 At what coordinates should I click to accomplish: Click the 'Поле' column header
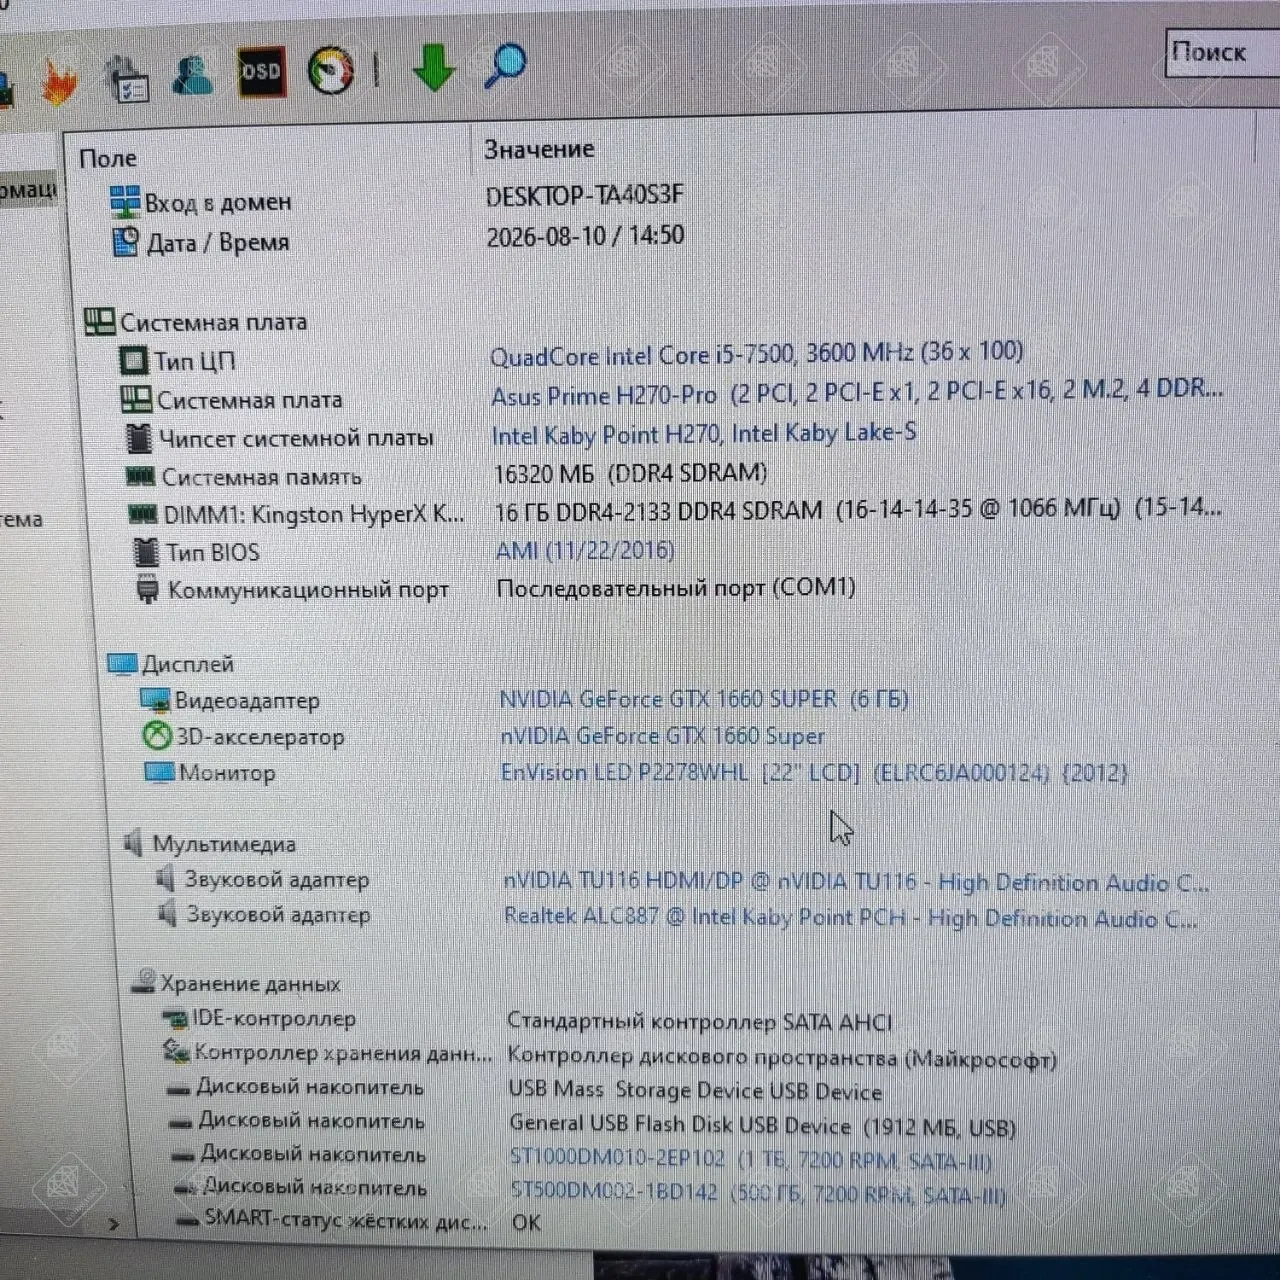[108, 158]
